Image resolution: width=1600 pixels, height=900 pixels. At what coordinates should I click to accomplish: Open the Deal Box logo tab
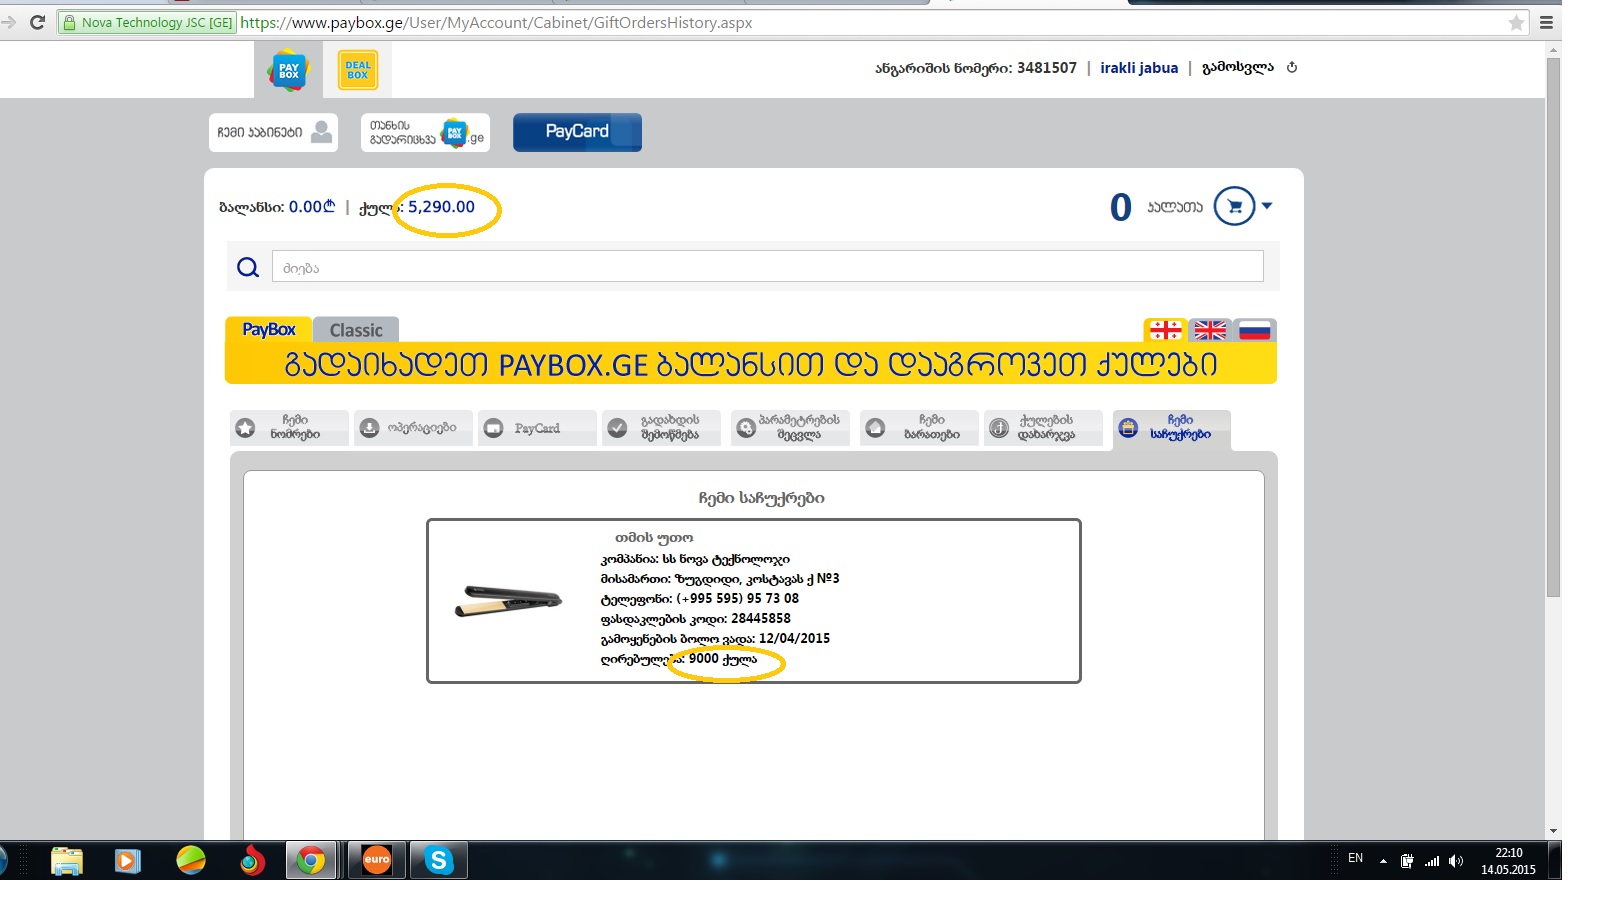click(358, 70)
